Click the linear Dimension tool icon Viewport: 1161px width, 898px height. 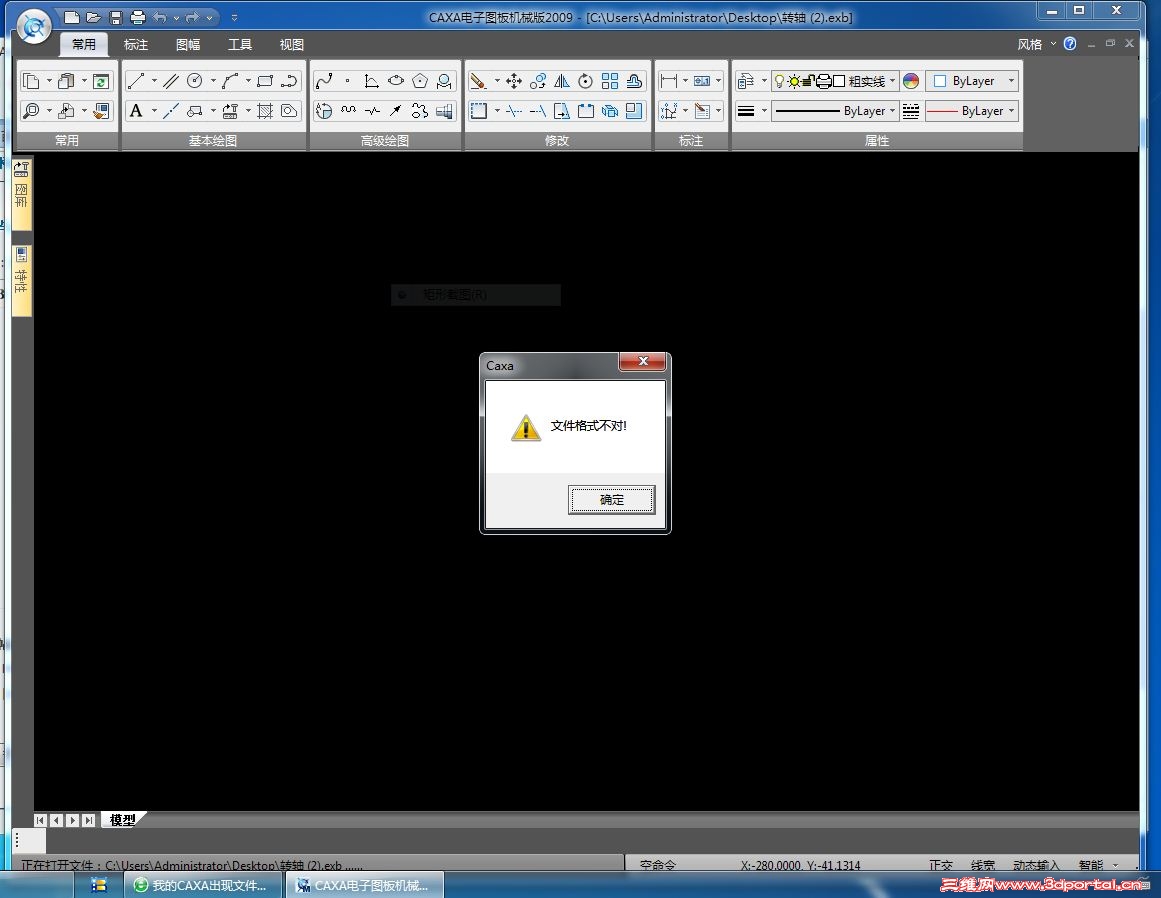tap(669, 81)
